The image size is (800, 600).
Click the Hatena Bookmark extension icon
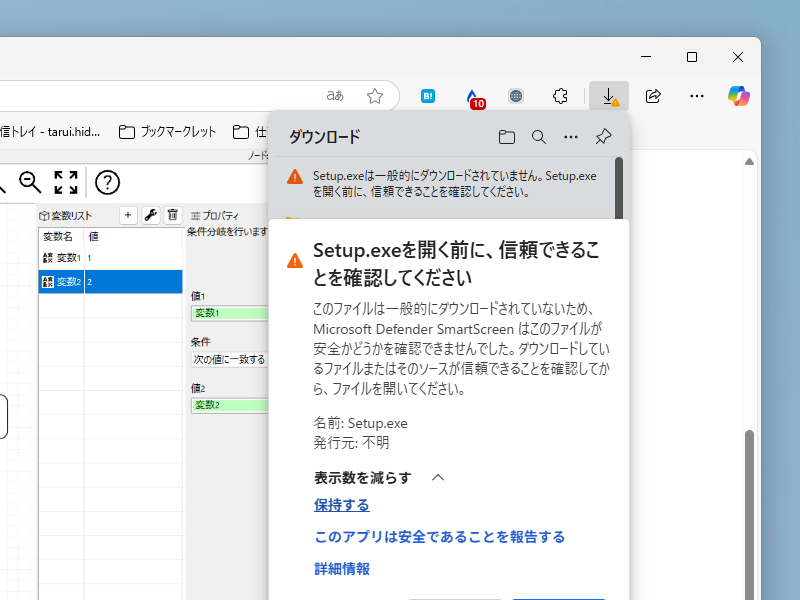427,96
